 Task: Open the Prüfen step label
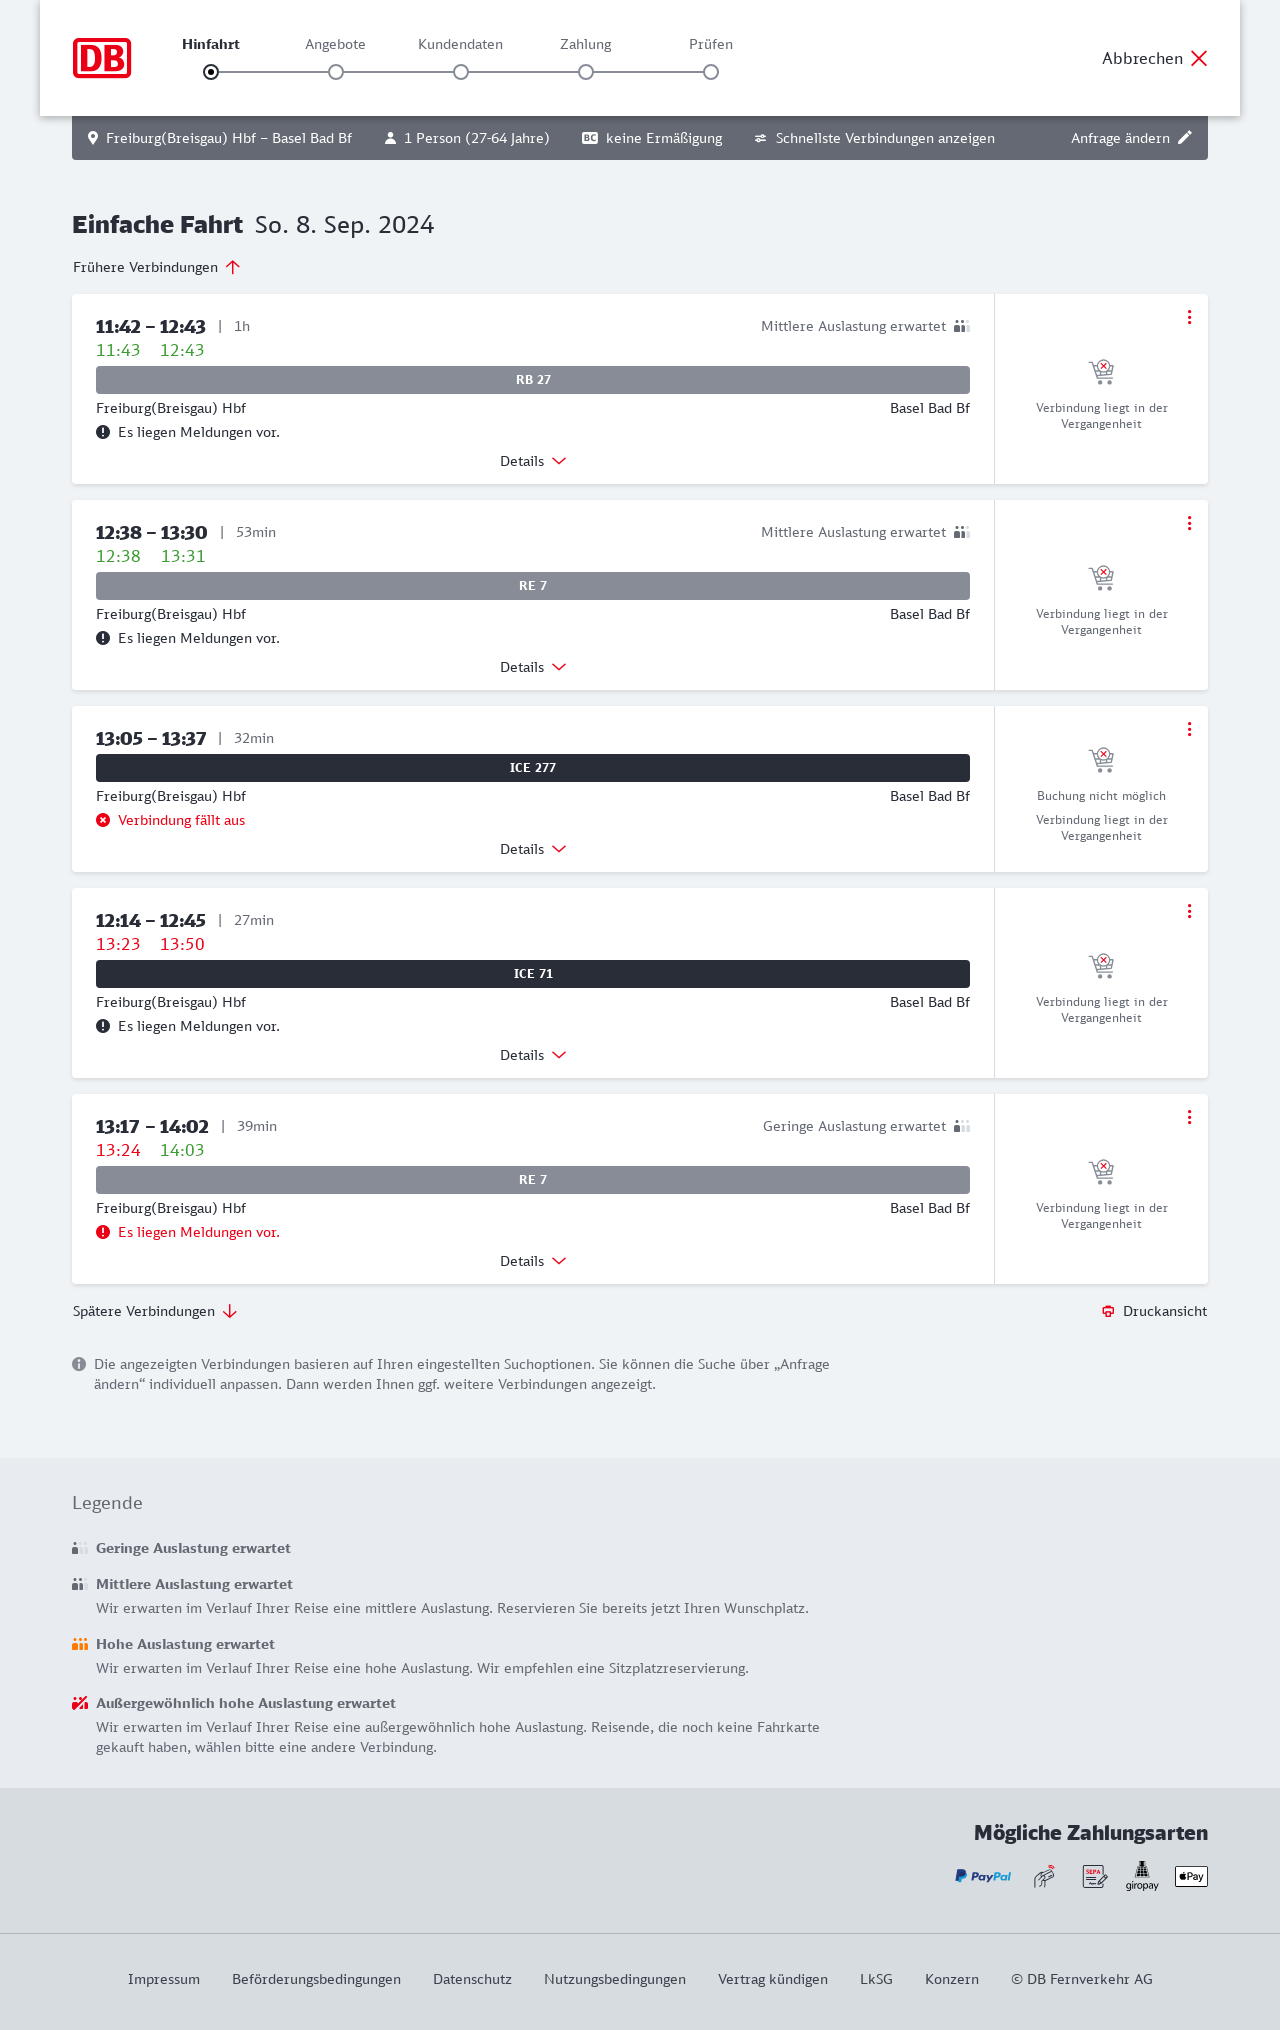click(711, 44)
